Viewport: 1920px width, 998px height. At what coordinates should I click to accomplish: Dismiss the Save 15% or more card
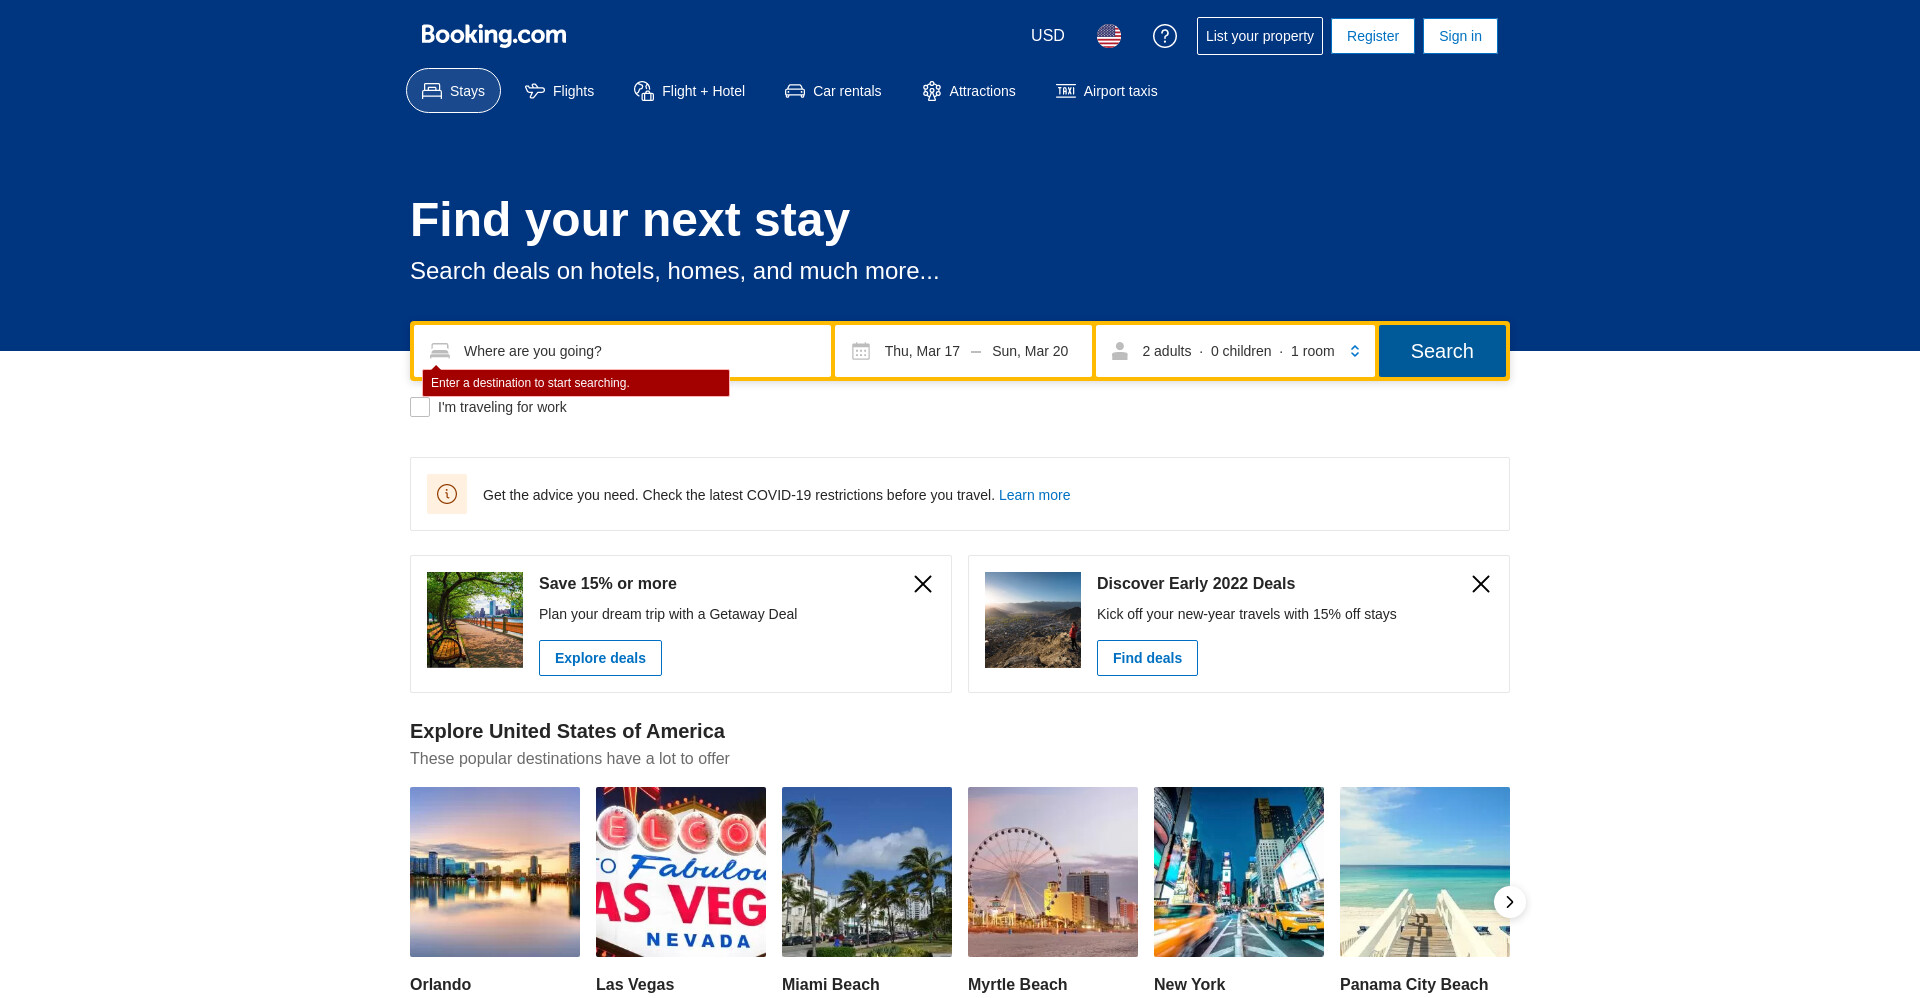tap(923, 584)
